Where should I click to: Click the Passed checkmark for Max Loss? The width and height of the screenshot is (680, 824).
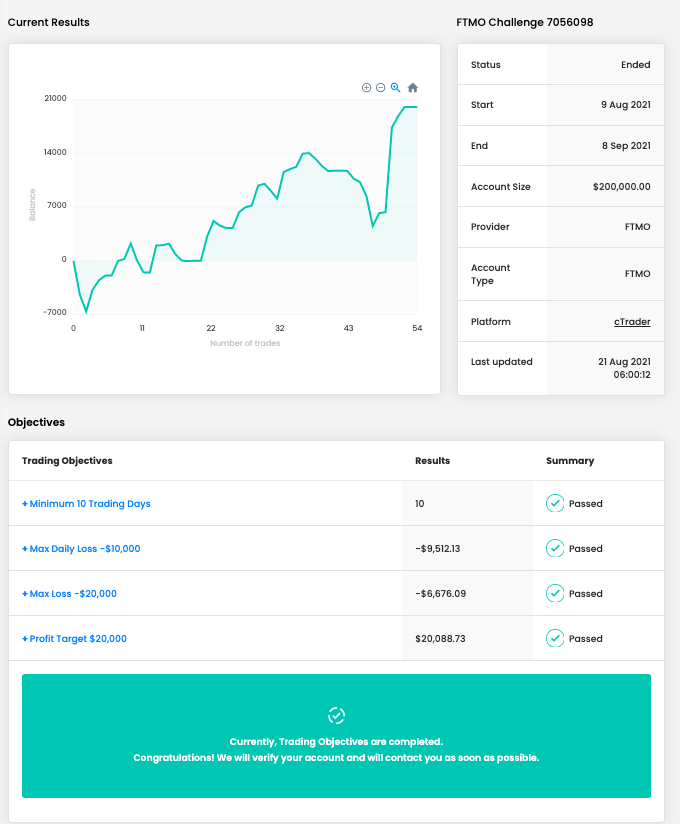coord(555,593)
